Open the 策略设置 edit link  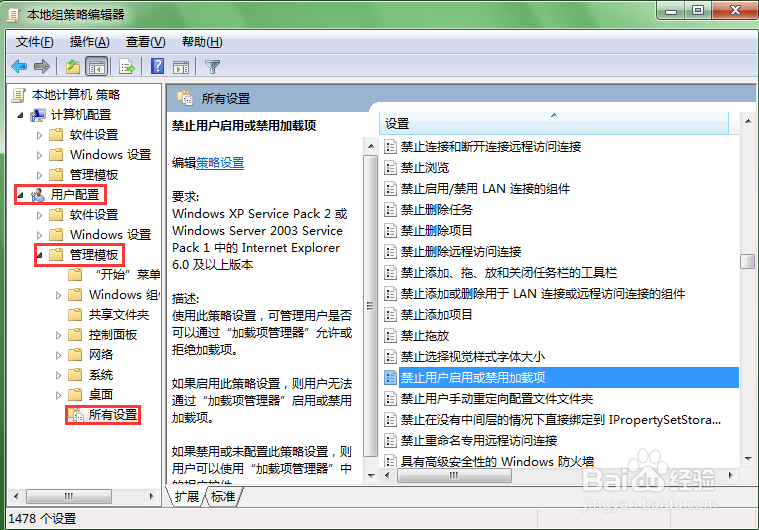coord(220,163)
